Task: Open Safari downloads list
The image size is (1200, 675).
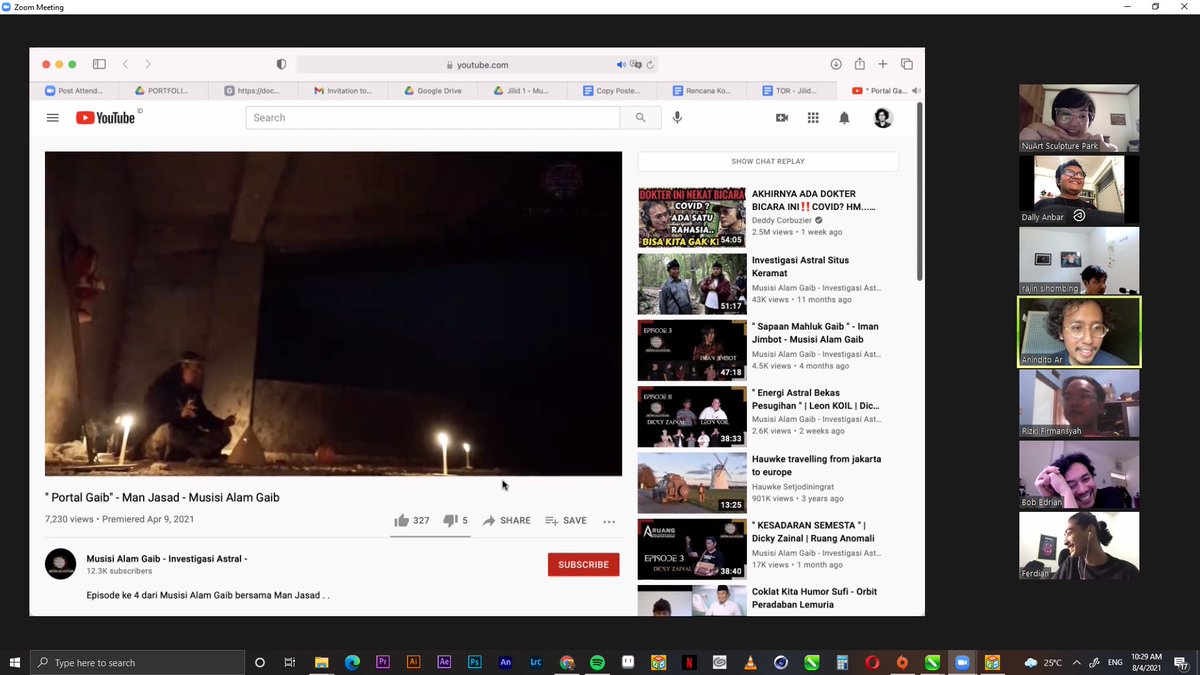Action: (x=836, y=64)
